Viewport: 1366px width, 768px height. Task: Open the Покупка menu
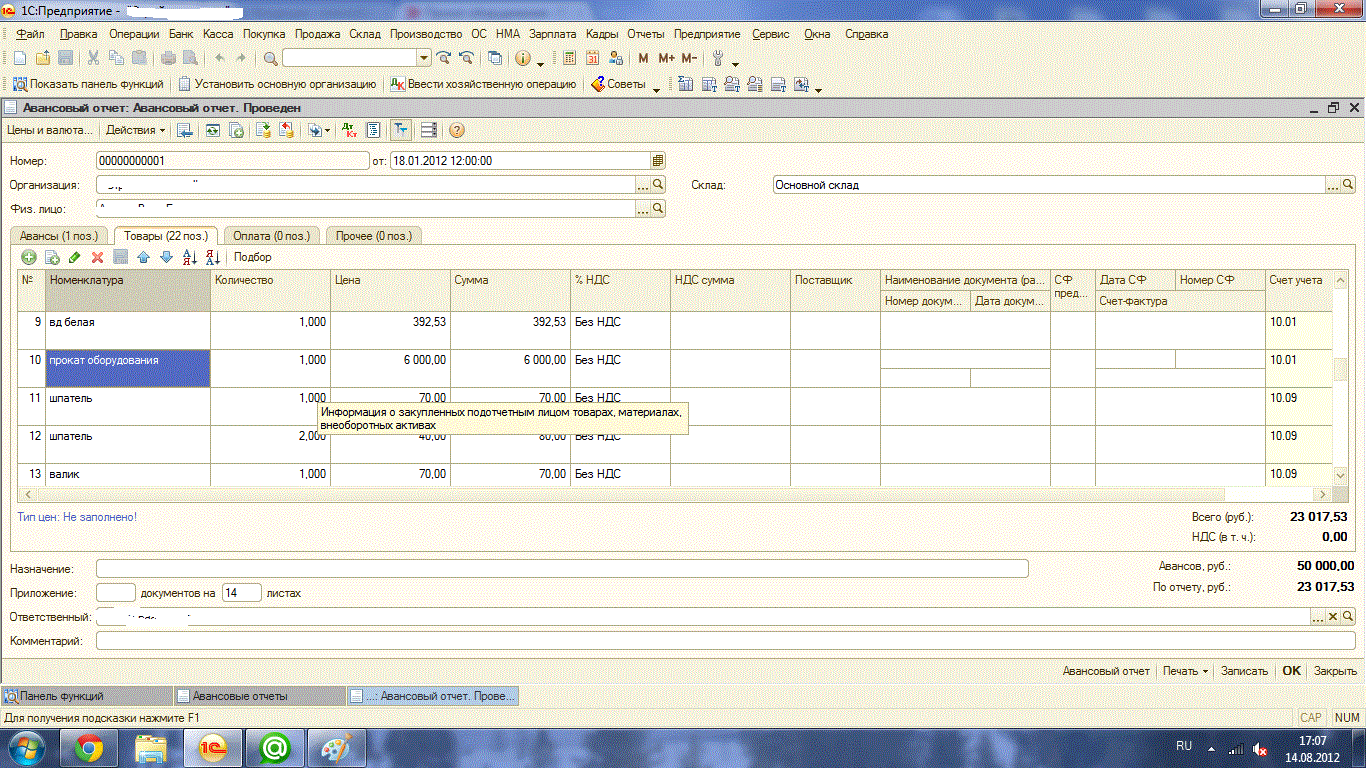tap(264, 34)
